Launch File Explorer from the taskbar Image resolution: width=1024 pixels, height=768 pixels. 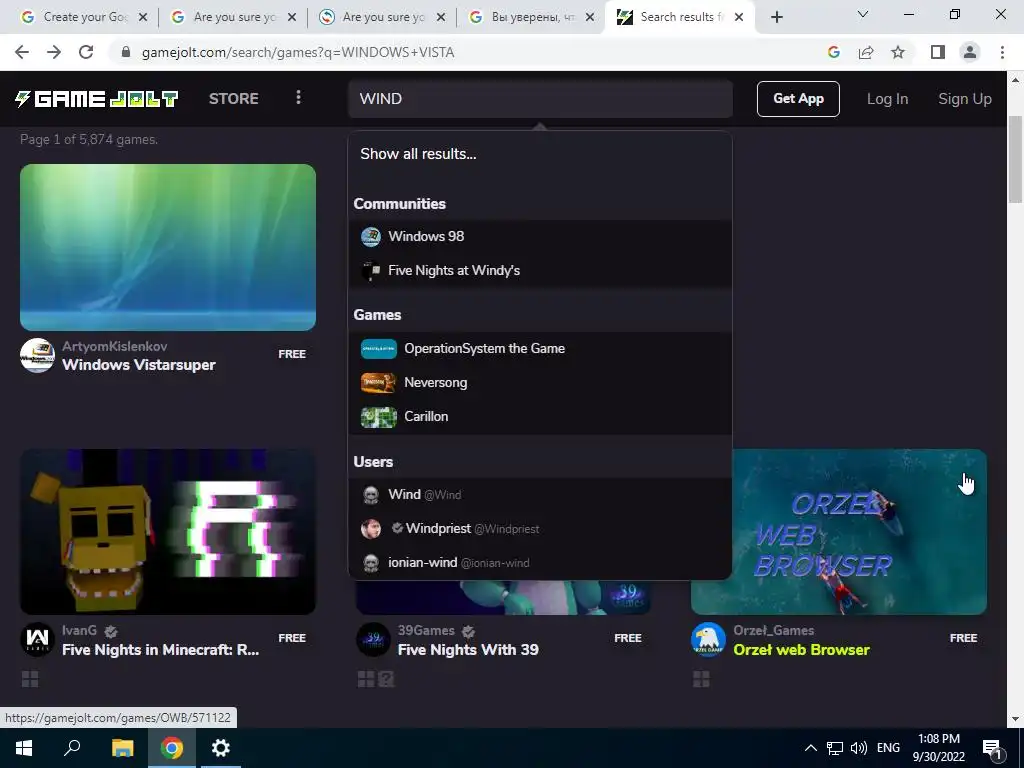click(x=122, y=748)
